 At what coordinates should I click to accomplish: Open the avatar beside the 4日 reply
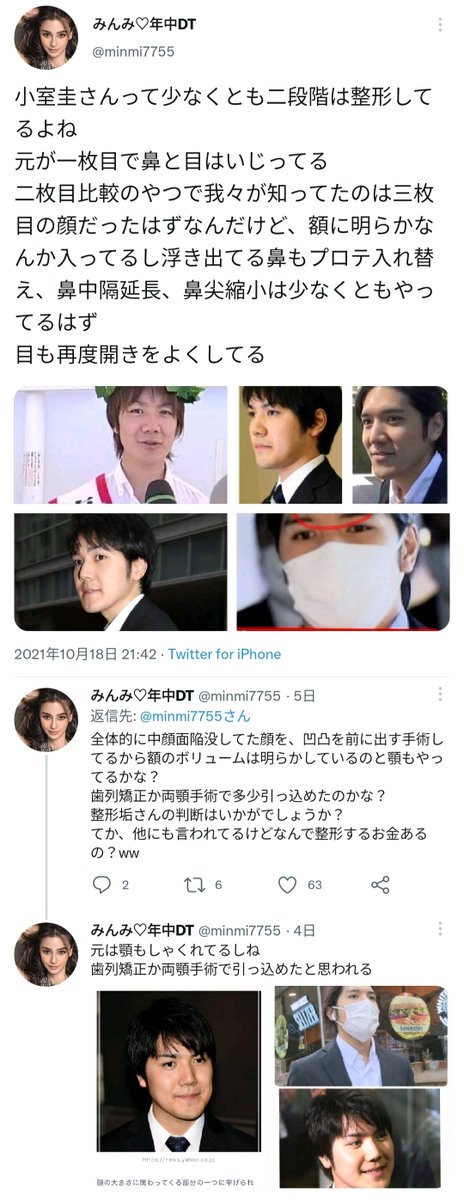(46, 954)
